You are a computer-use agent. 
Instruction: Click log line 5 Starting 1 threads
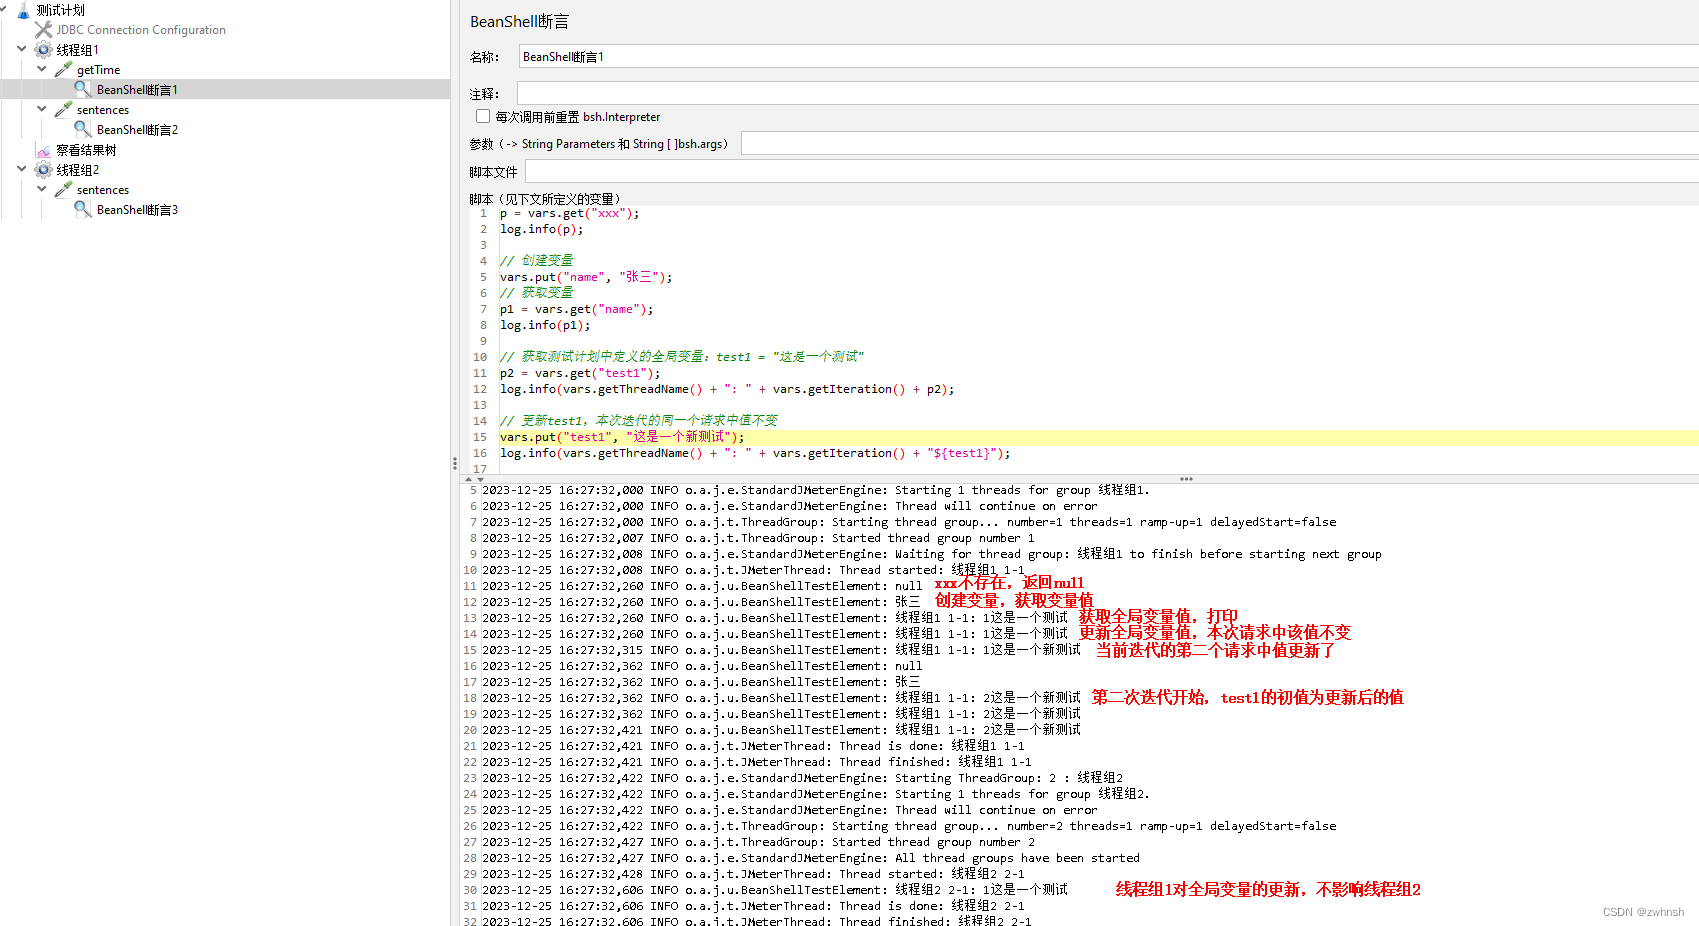816,490
